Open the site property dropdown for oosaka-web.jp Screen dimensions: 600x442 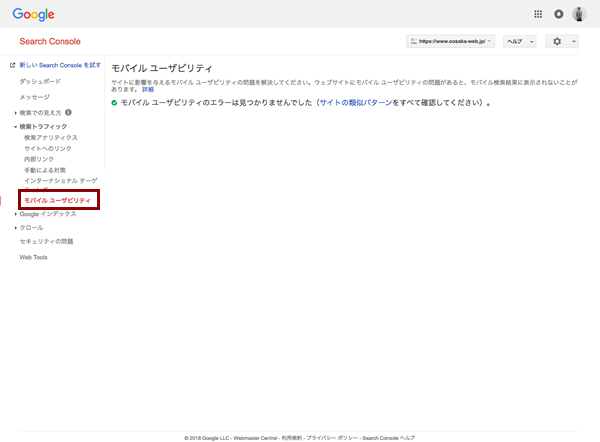[x=450, y=41]
